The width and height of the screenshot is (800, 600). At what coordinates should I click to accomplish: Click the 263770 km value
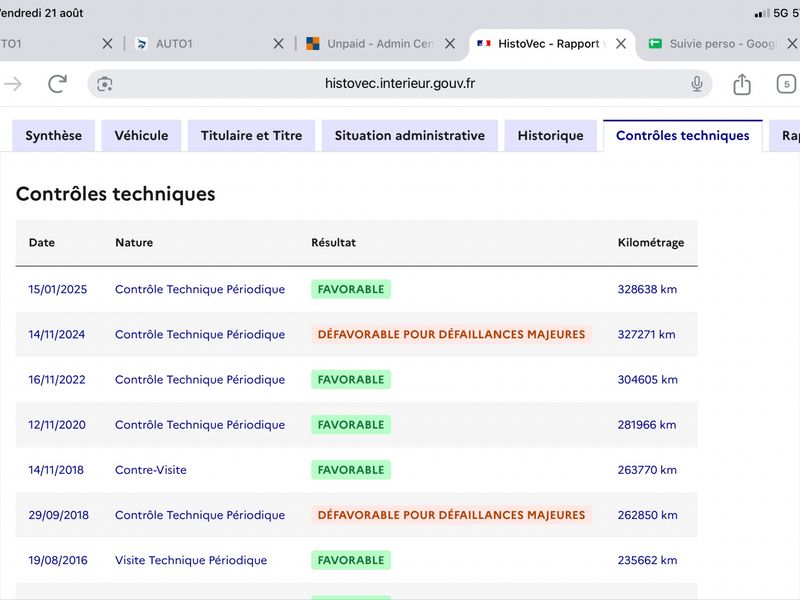(x=647, y=470)
